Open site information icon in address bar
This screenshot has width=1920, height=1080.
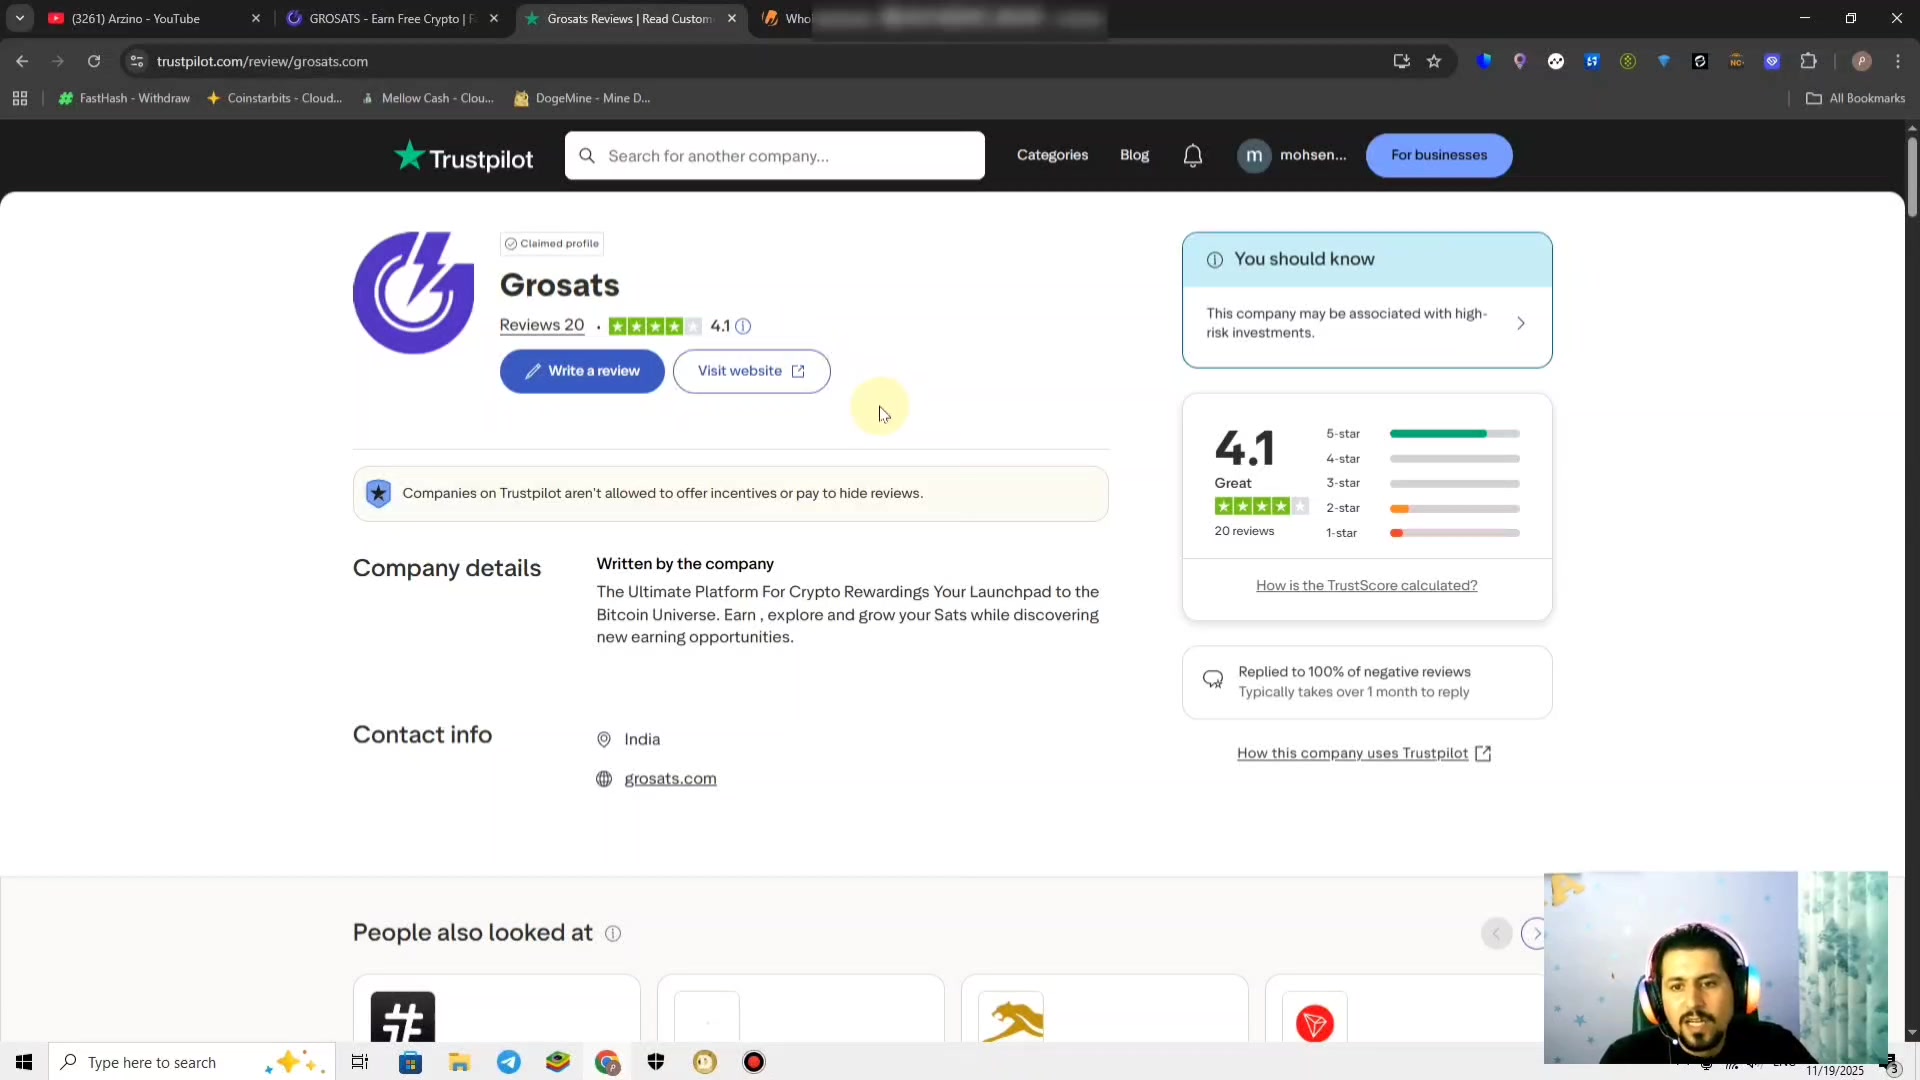point(137,61)
